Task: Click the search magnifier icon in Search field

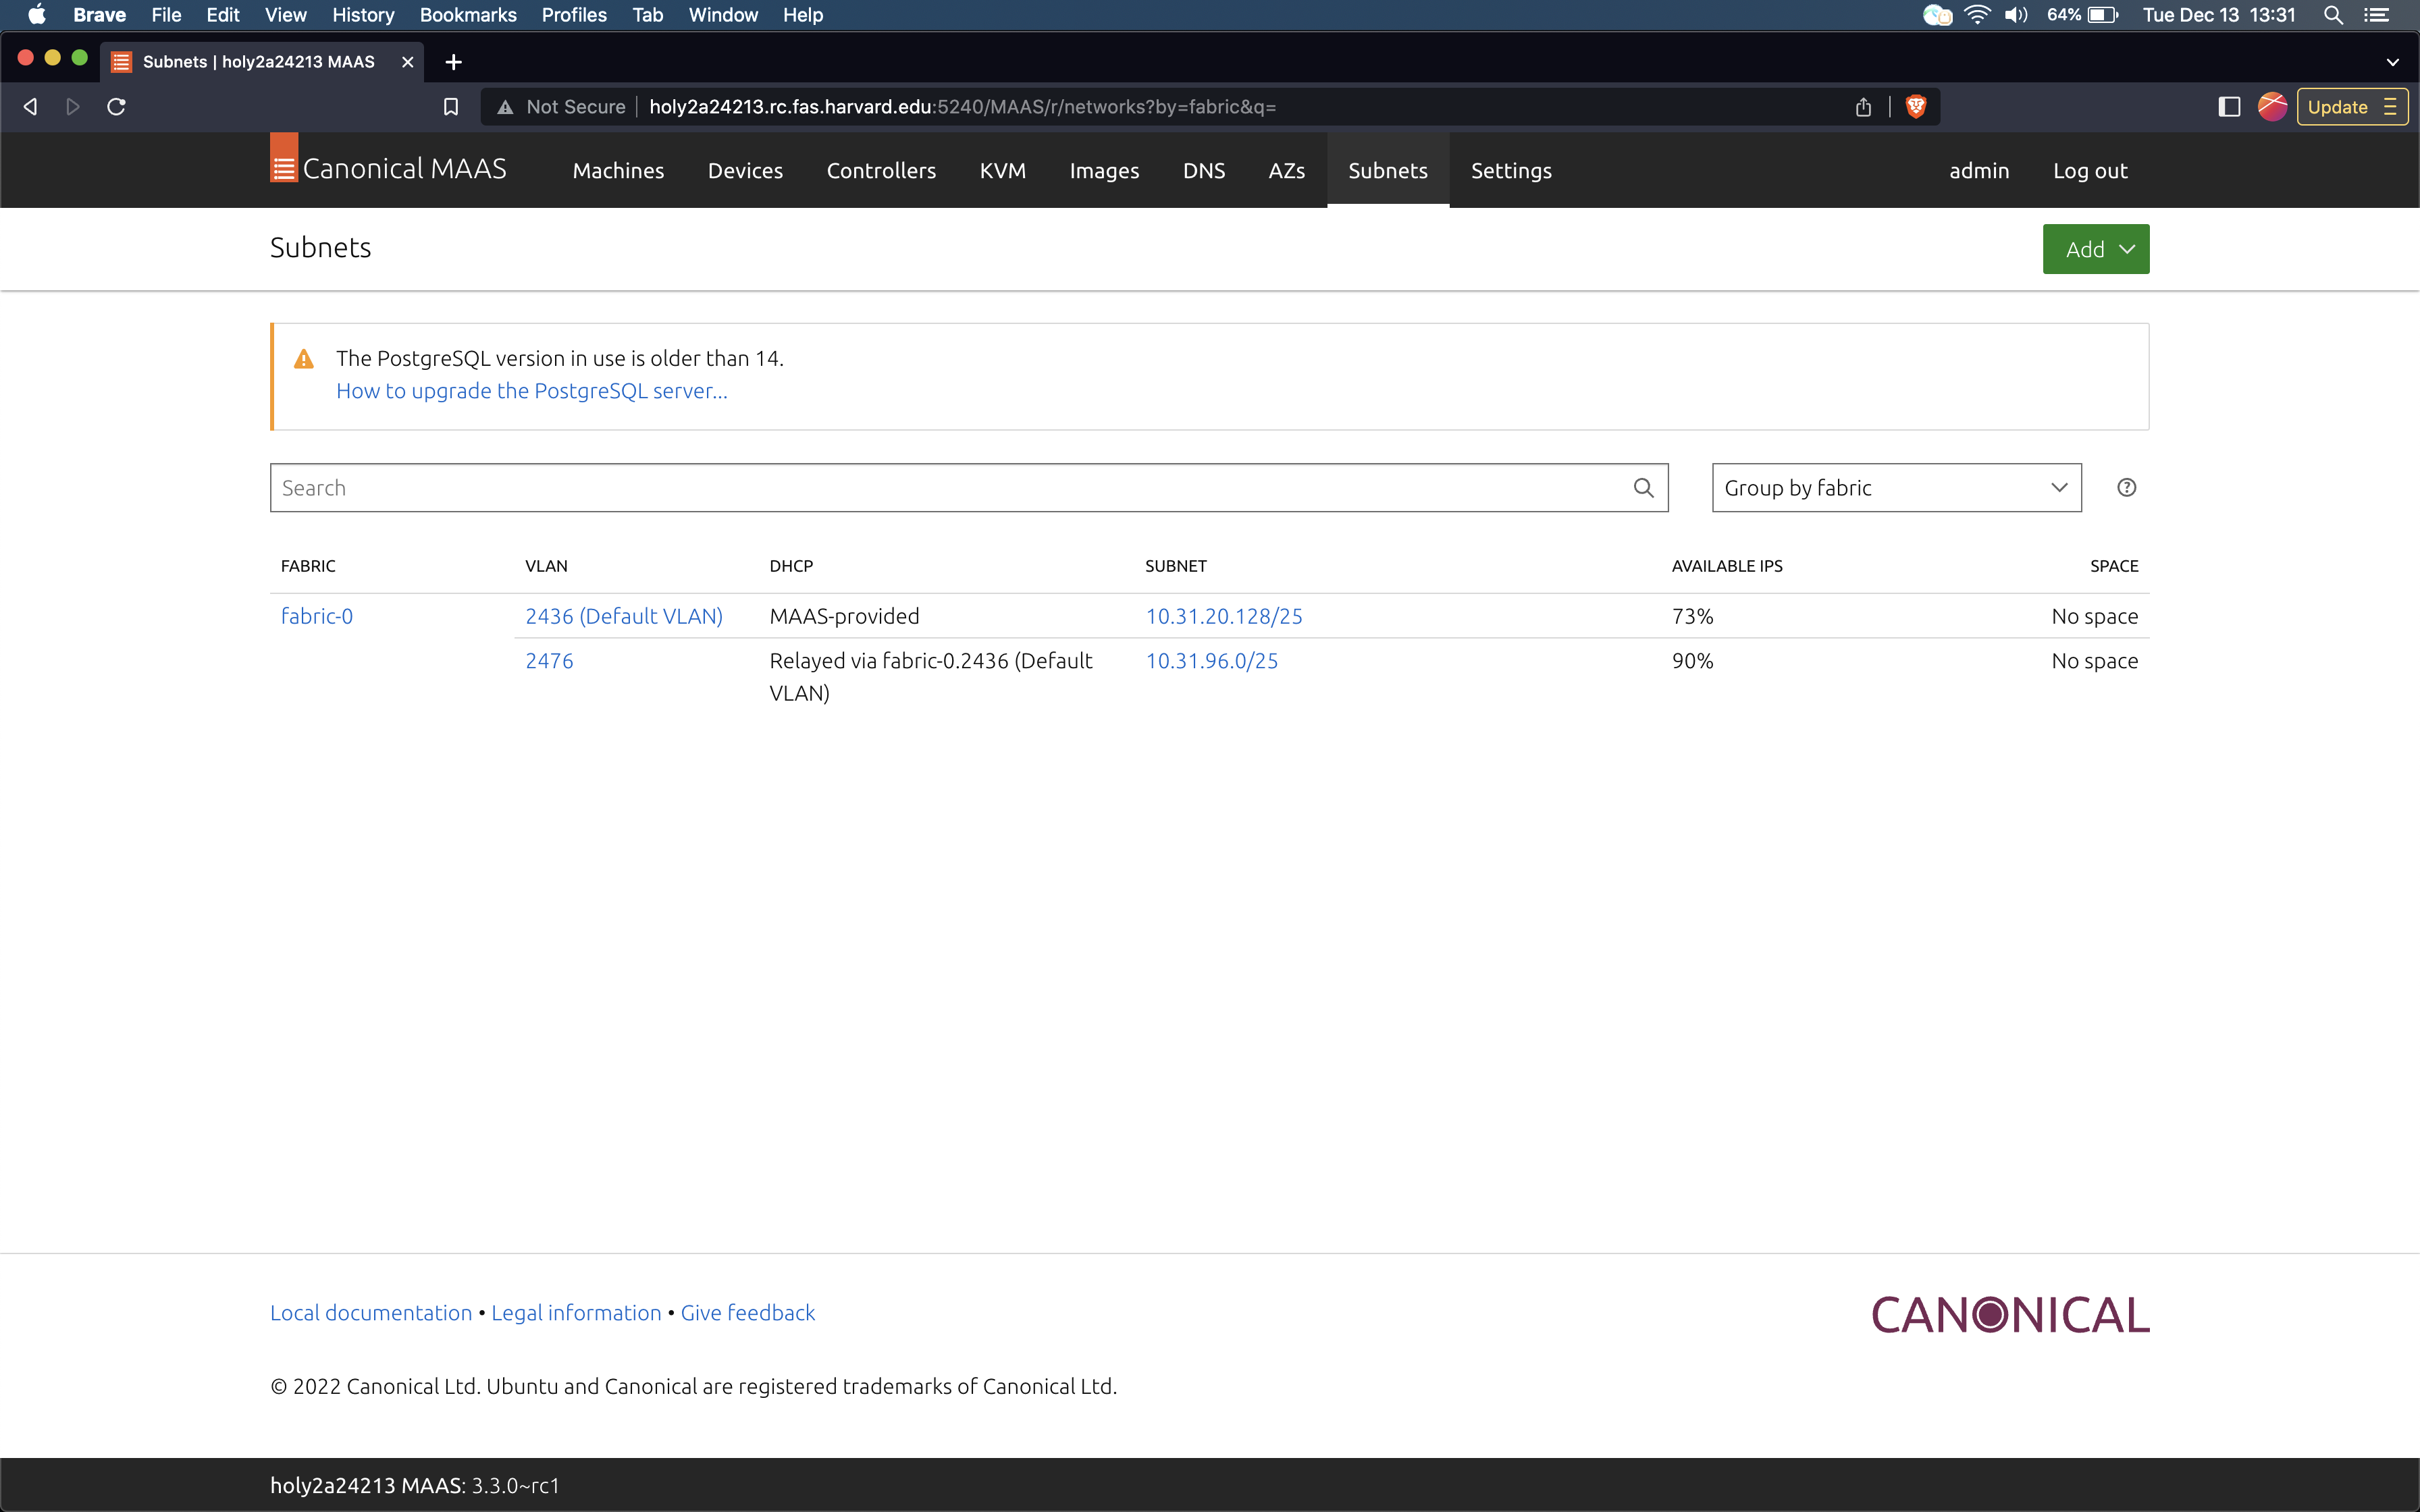Action: tap(1643, 488)
